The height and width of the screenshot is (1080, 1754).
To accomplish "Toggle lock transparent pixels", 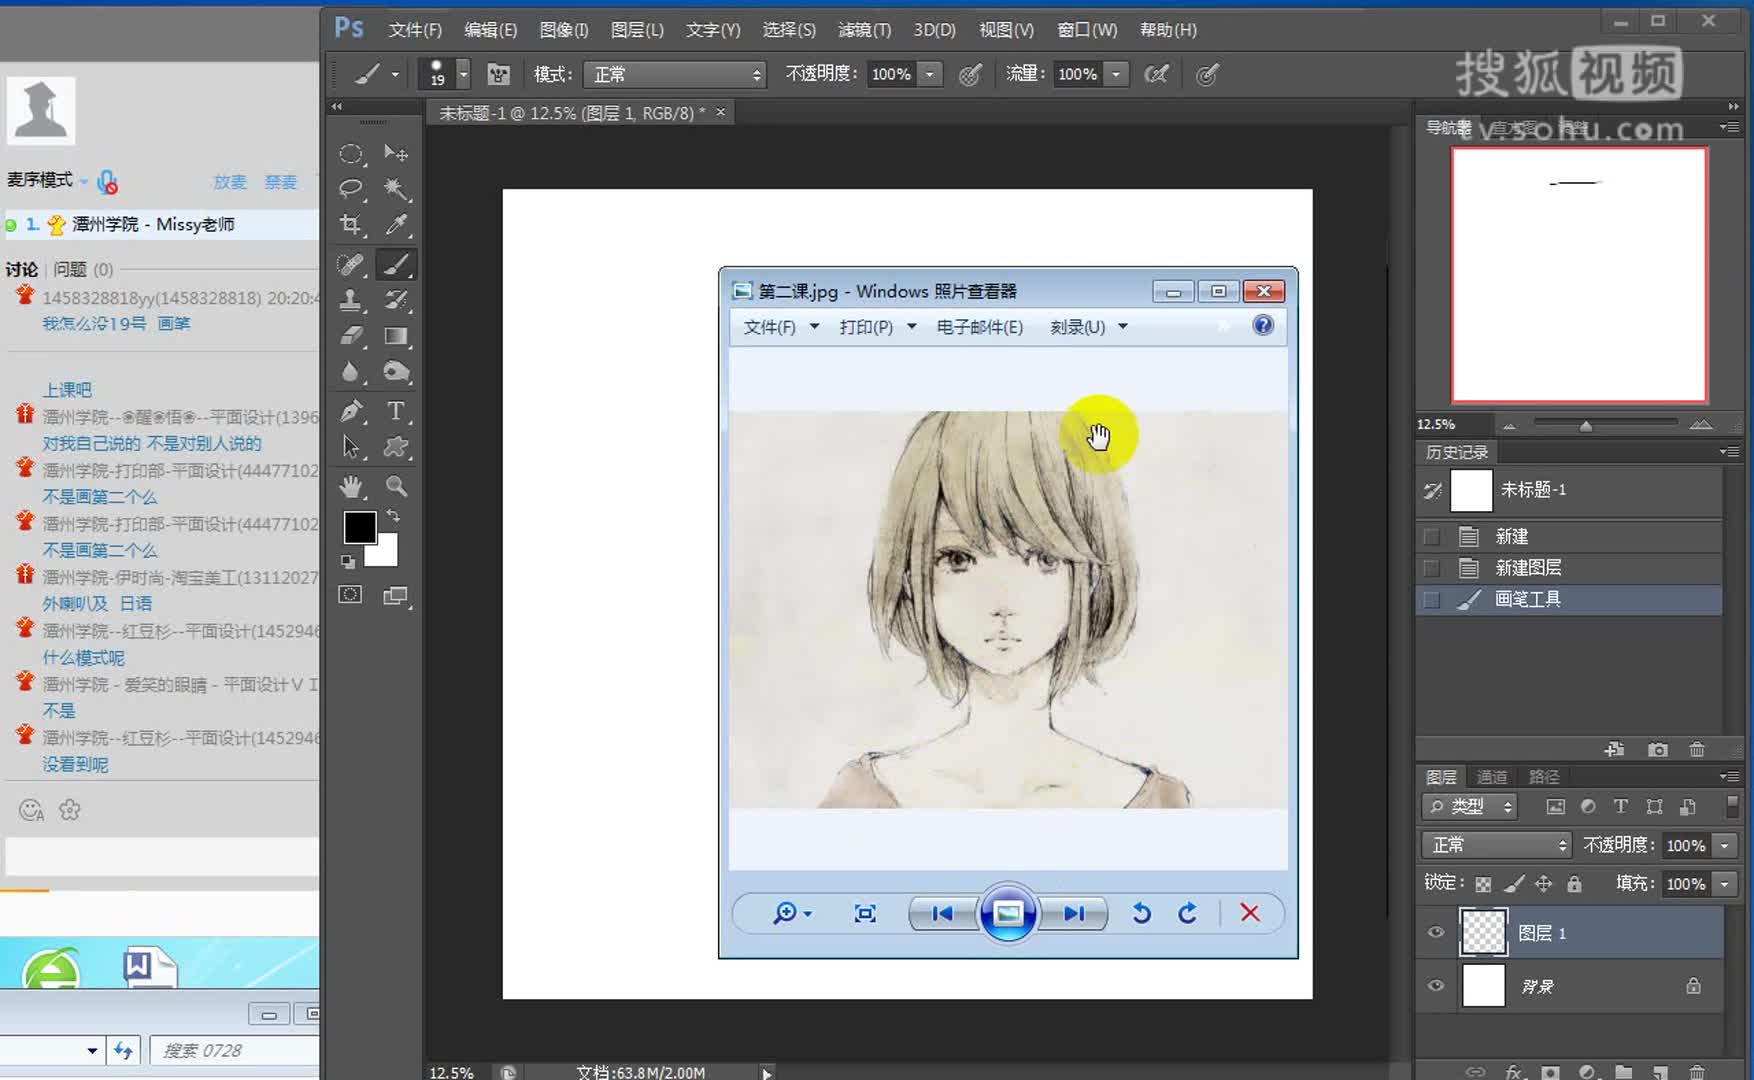I will coord(1483,884).
